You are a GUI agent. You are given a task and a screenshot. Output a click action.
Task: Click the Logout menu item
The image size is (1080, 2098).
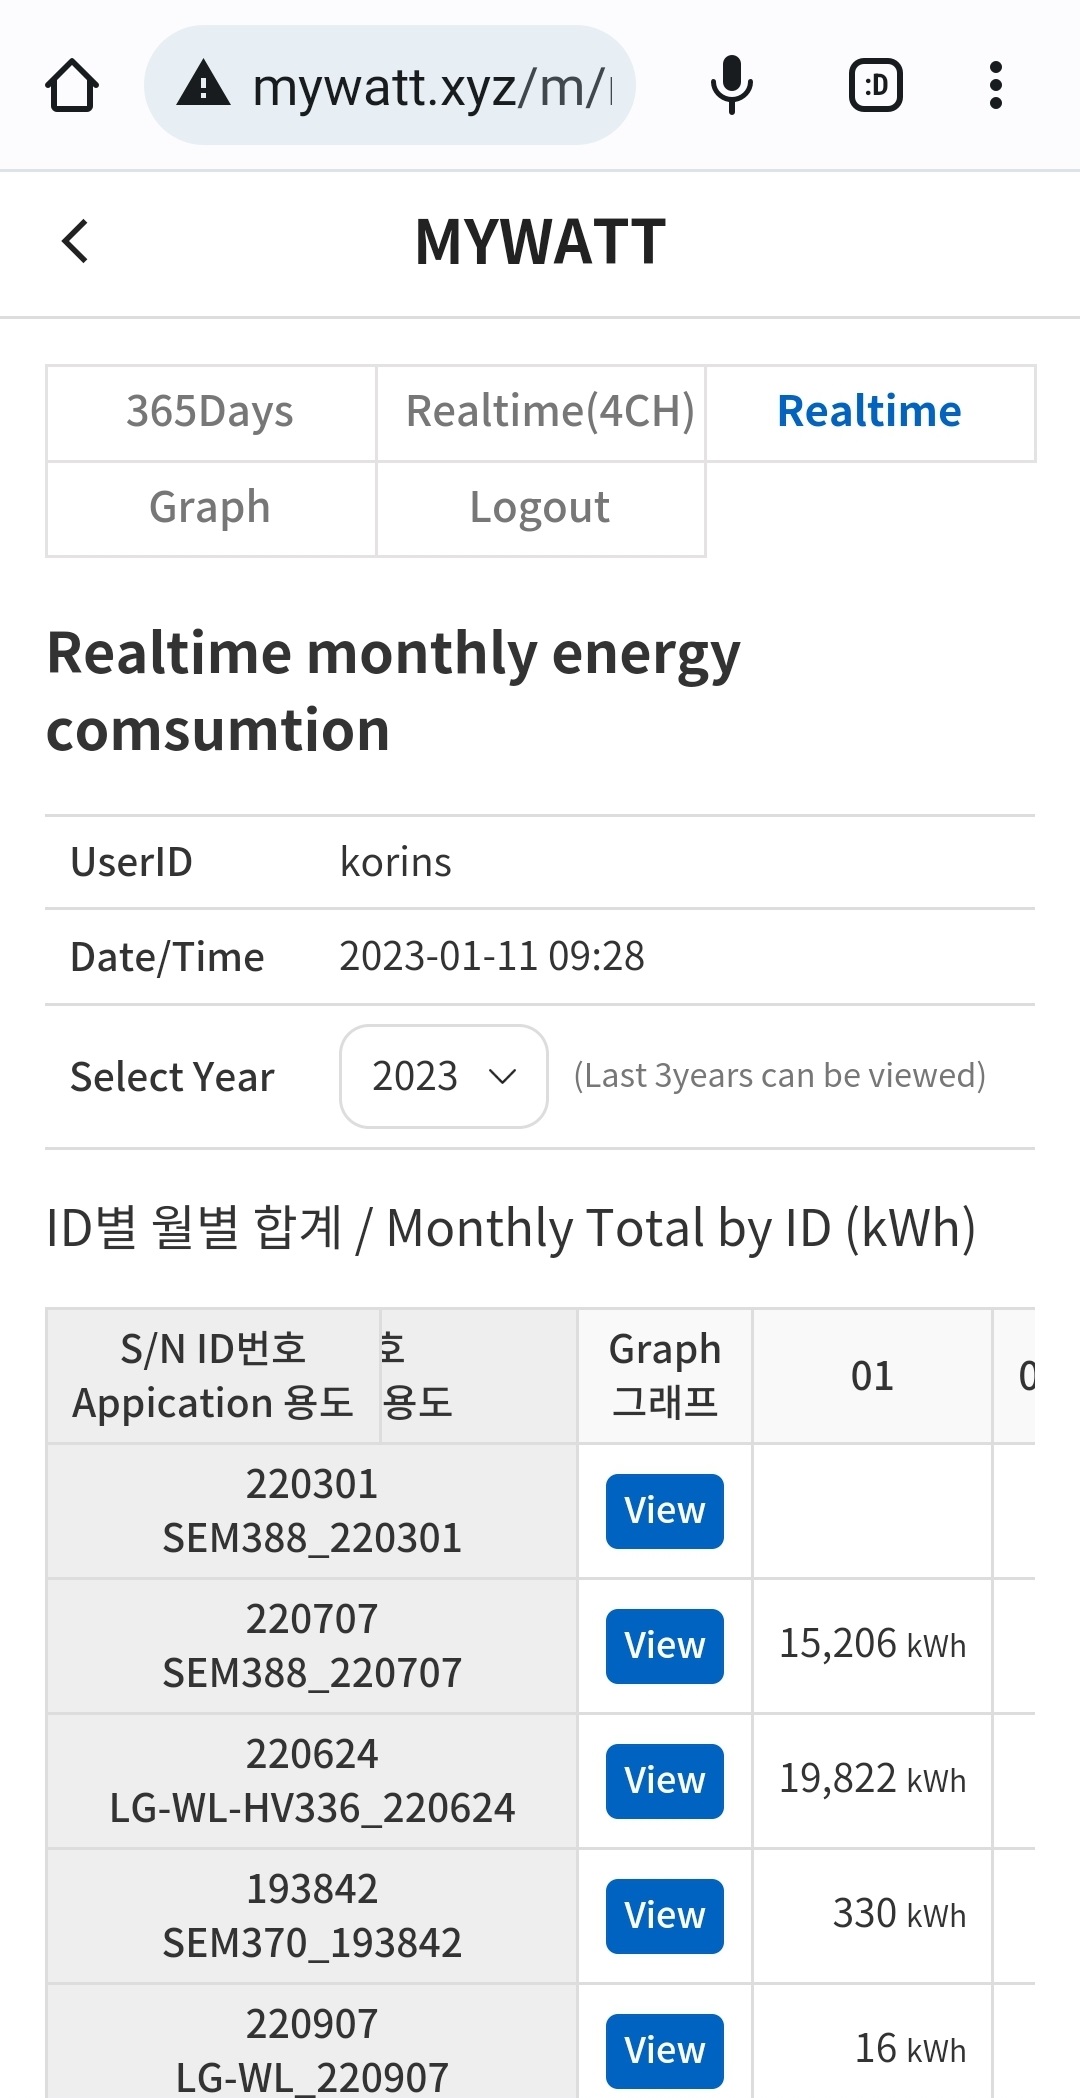point(540,508)
